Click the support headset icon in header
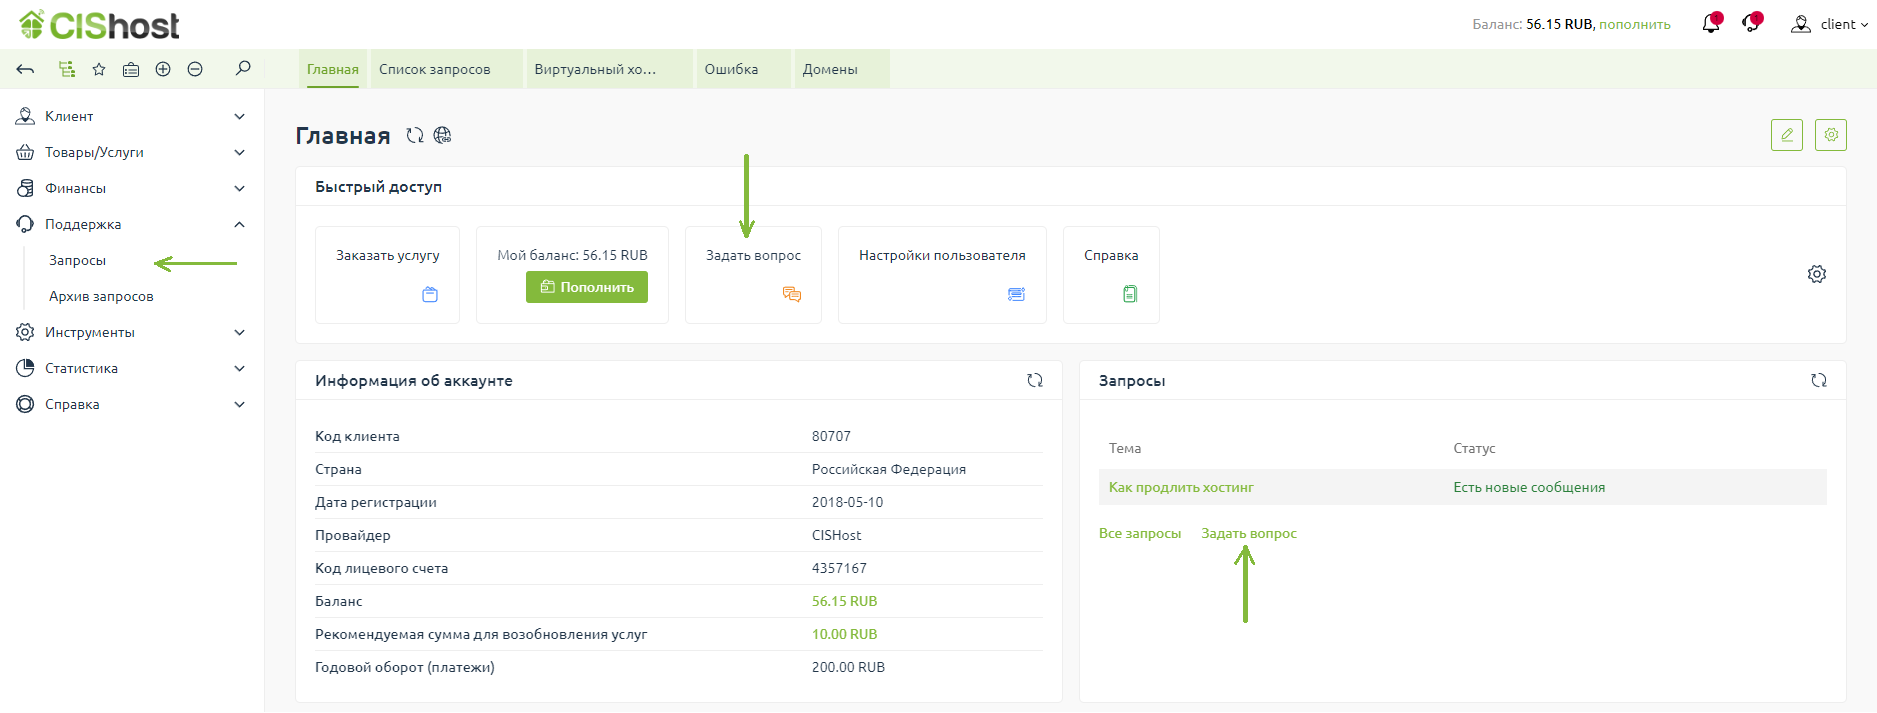The image size is (1877, 713). click(x=1751, y=24)
